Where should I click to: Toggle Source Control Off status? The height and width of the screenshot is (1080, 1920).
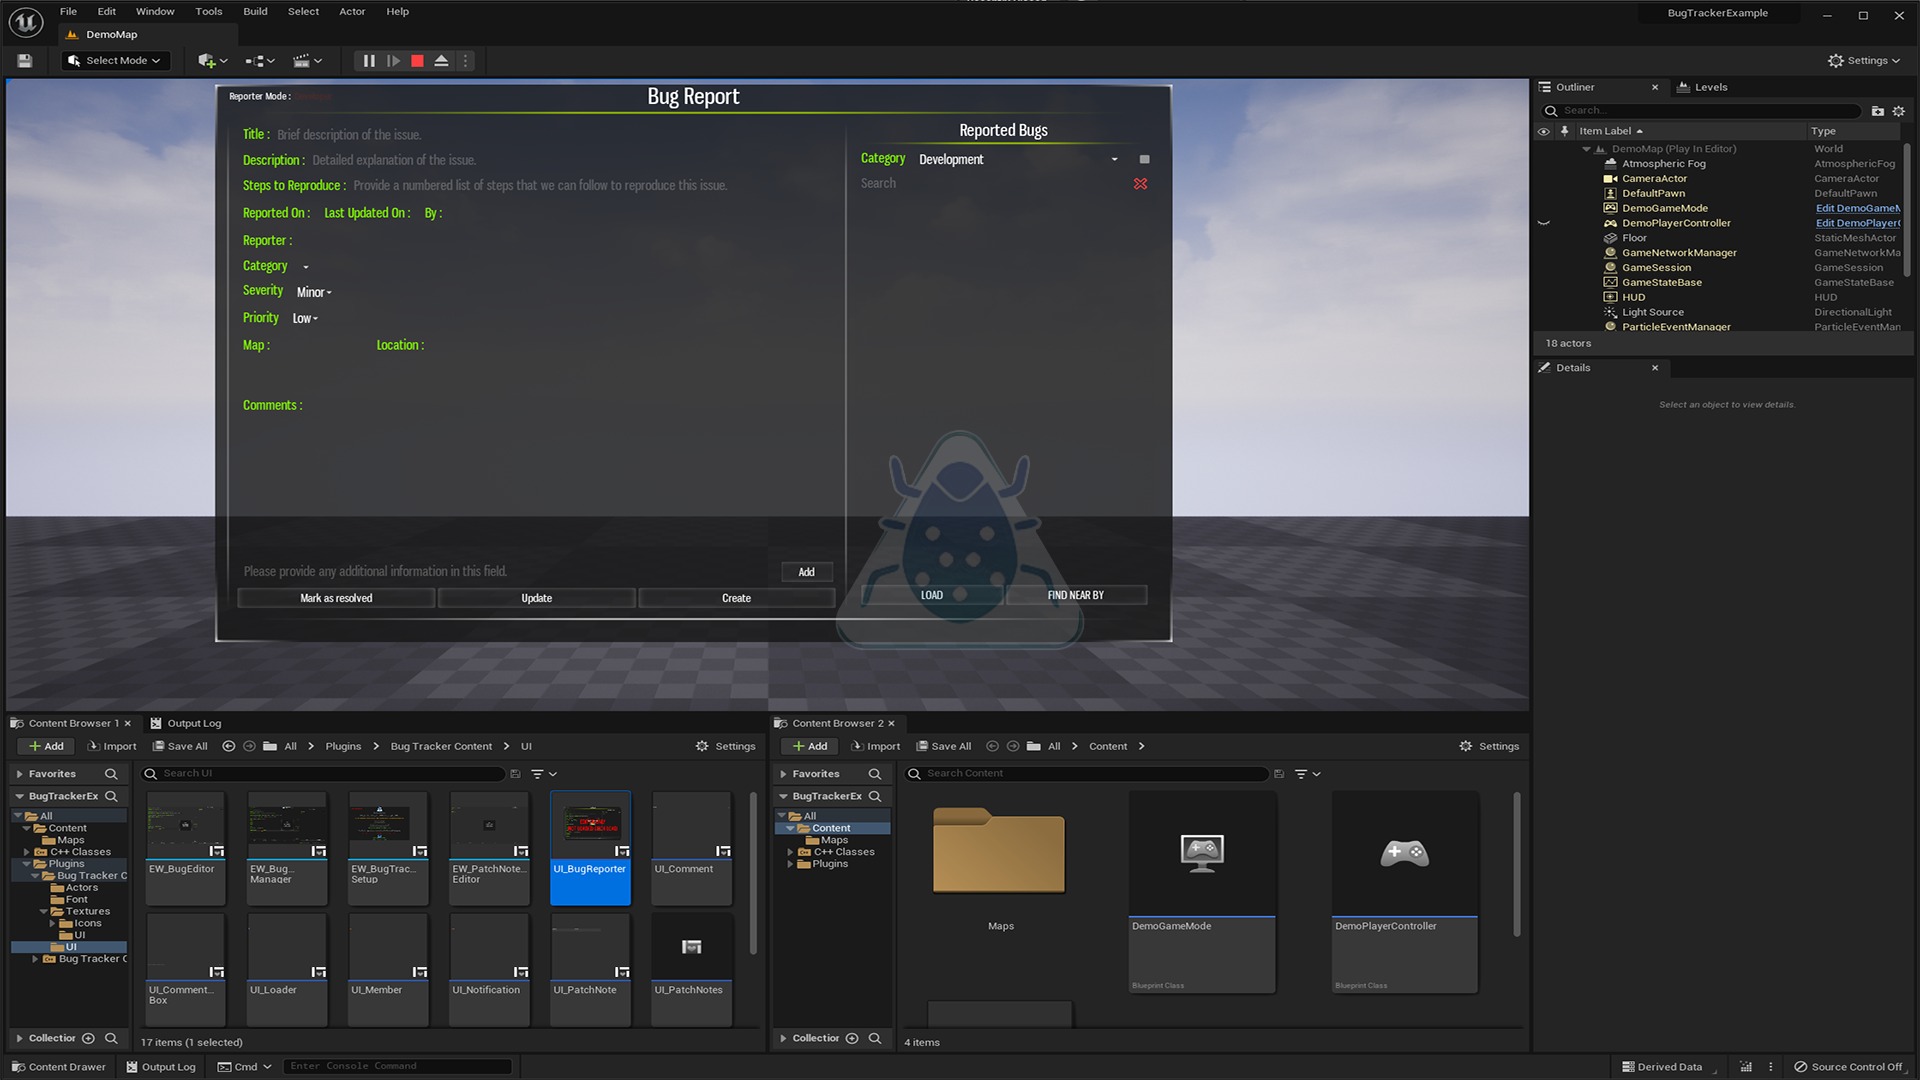[x=1849, y=1067]
